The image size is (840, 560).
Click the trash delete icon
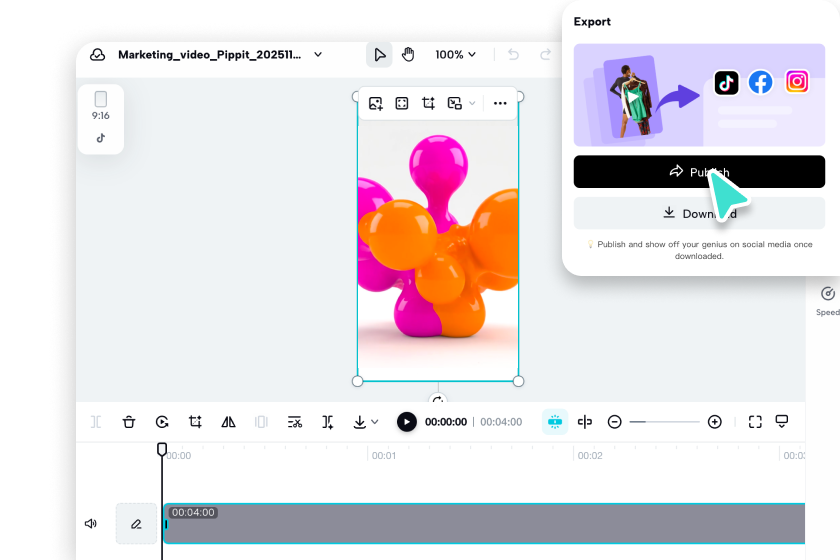click(129, 422)
